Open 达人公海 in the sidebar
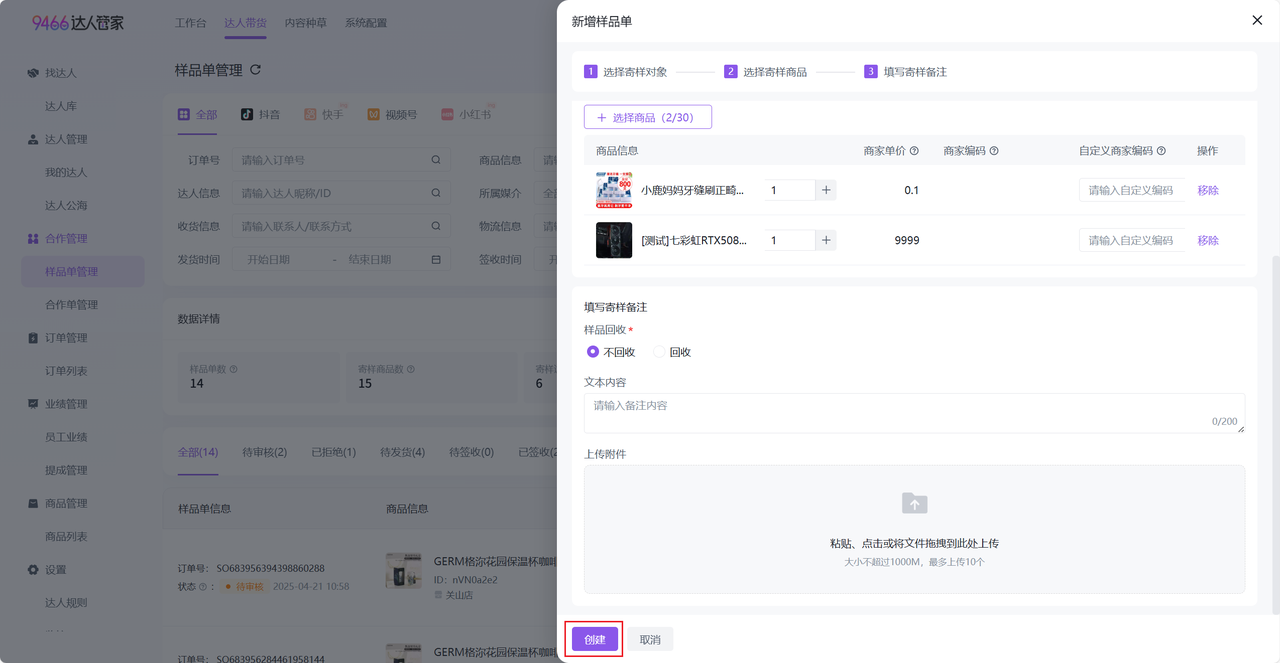 pos(66,205)
